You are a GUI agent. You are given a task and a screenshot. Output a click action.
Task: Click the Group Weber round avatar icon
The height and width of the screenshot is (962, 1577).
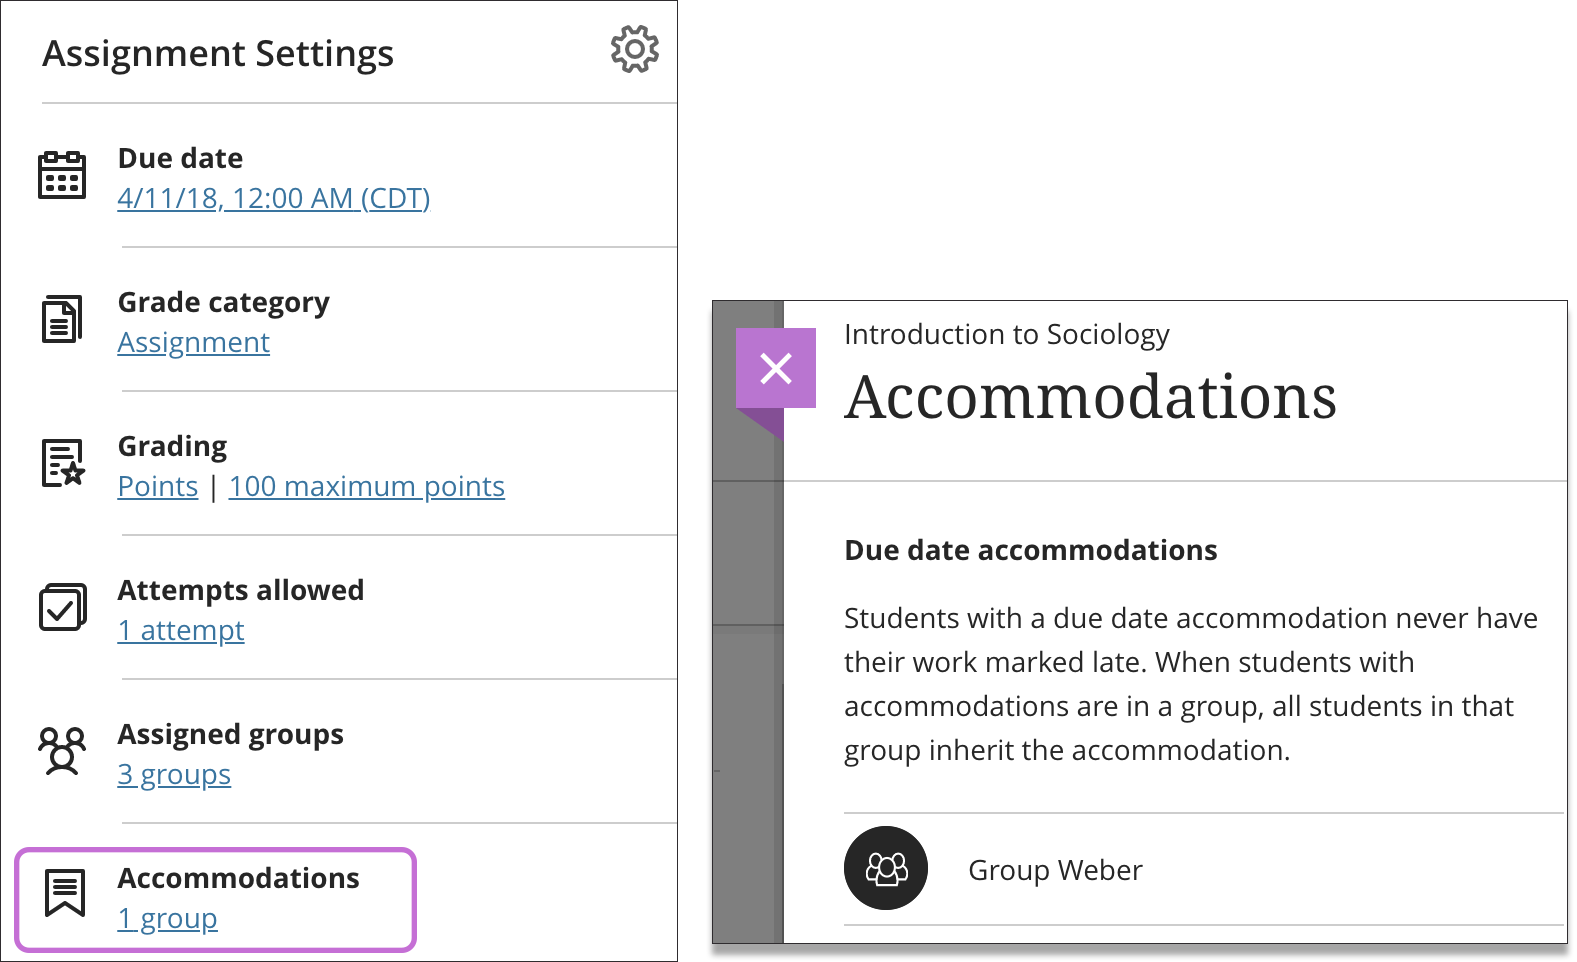(x=886, y=868)
